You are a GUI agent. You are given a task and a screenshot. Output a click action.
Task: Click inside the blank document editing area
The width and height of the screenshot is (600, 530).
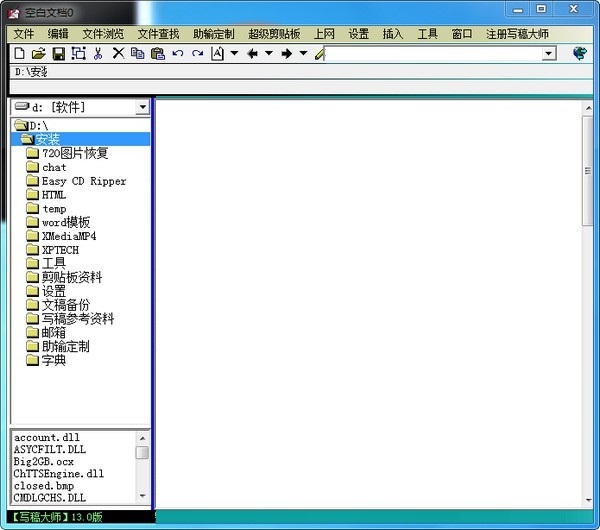coord(368,300)
